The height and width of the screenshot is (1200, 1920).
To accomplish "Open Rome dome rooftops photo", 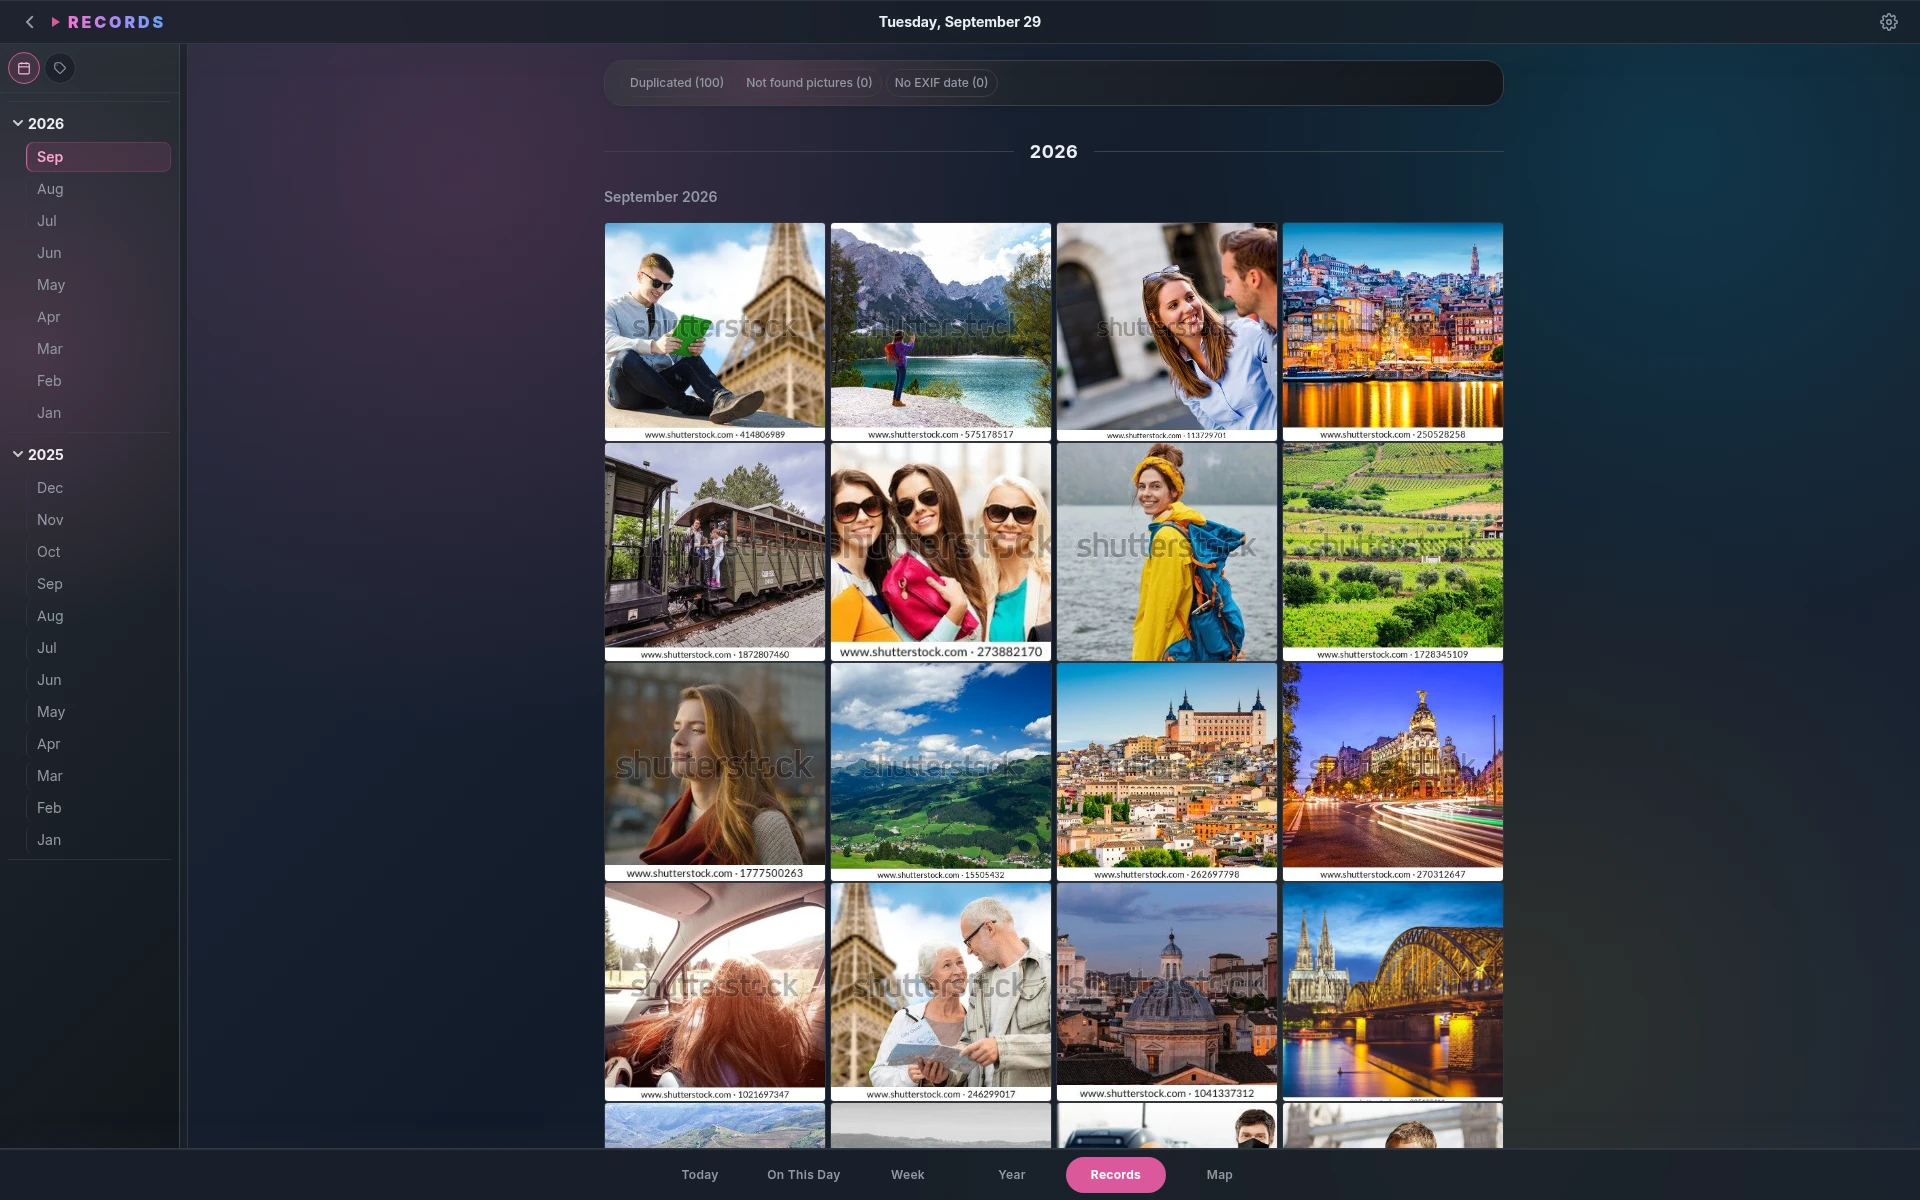I will tap(1167, 992).
